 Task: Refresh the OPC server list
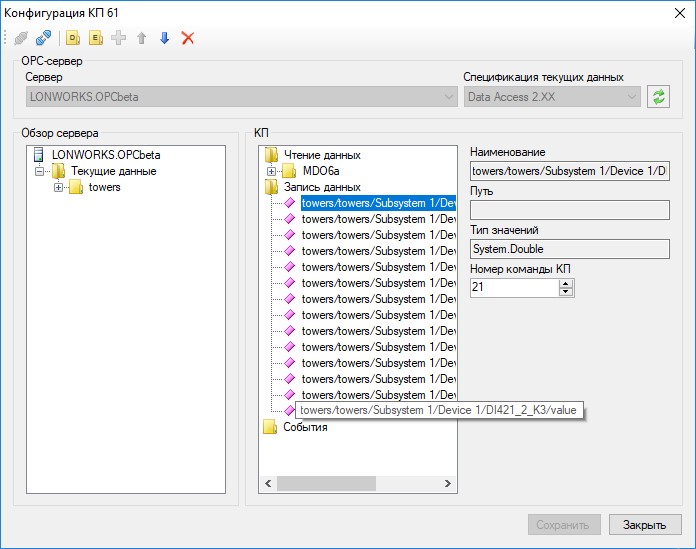(658, 97)
